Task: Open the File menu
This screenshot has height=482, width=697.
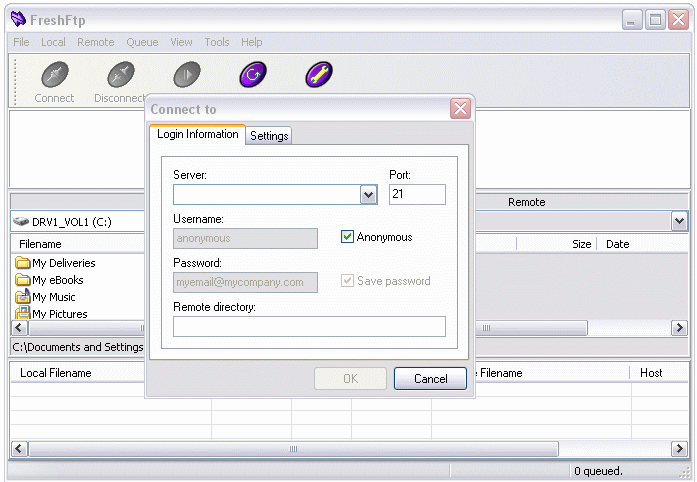Action: [21, 42]
